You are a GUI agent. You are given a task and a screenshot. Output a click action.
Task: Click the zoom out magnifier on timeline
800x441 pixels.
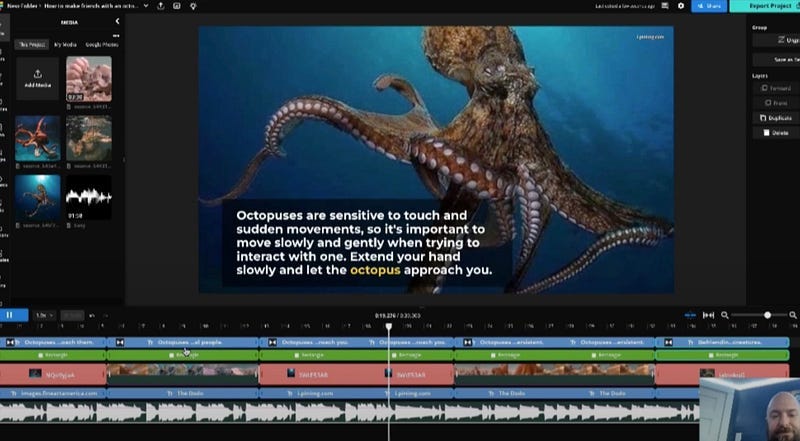(724, 315)
